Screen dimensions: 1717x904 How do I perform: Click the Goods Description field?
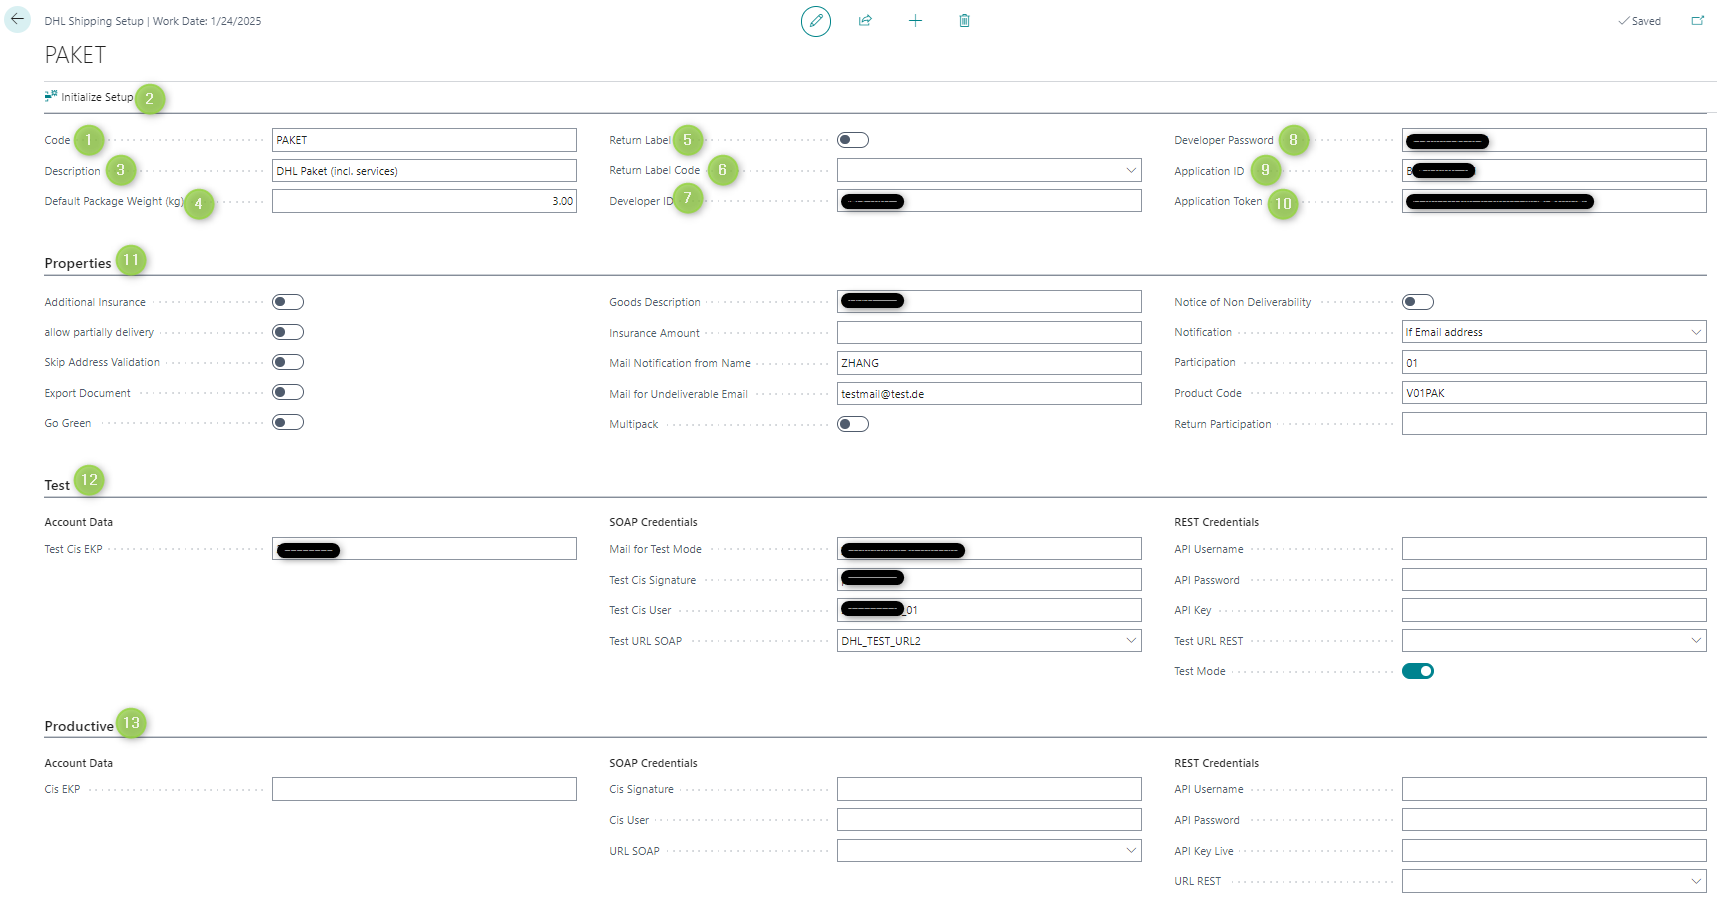coord(989,302)
